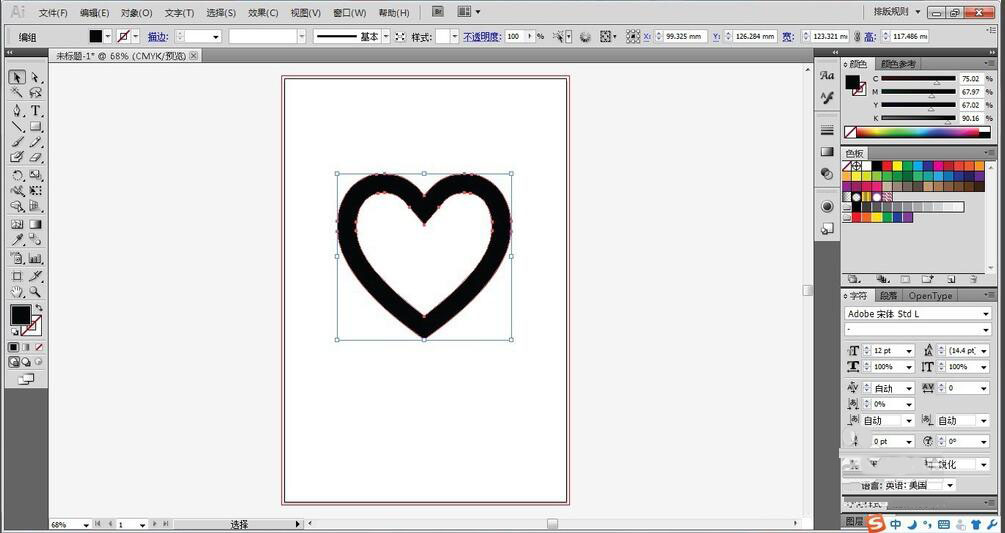Click the CMYK color spectrum bar
This screenshot has width=1005, height=533.
[x=918, y=133]
